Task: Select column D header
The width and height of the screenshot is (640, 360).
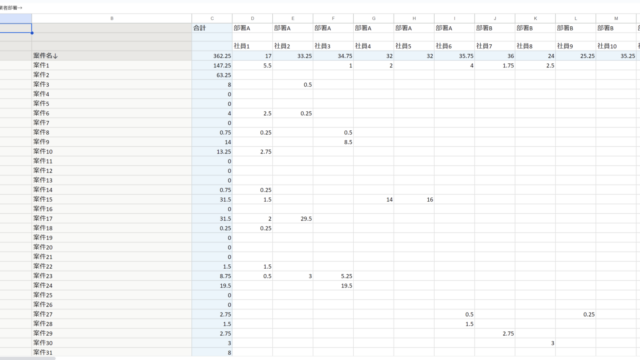Action: point(252,18)
